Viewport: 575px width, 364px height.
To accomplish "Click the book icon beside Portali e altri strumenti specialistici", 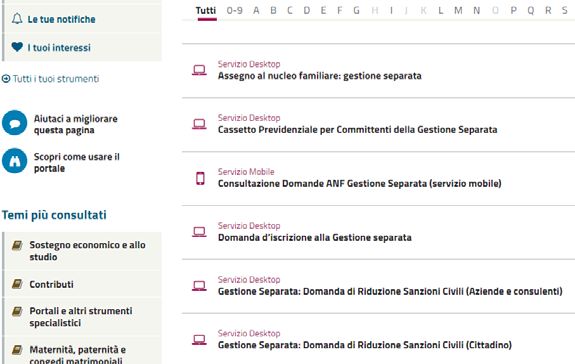I will point(17,311).
